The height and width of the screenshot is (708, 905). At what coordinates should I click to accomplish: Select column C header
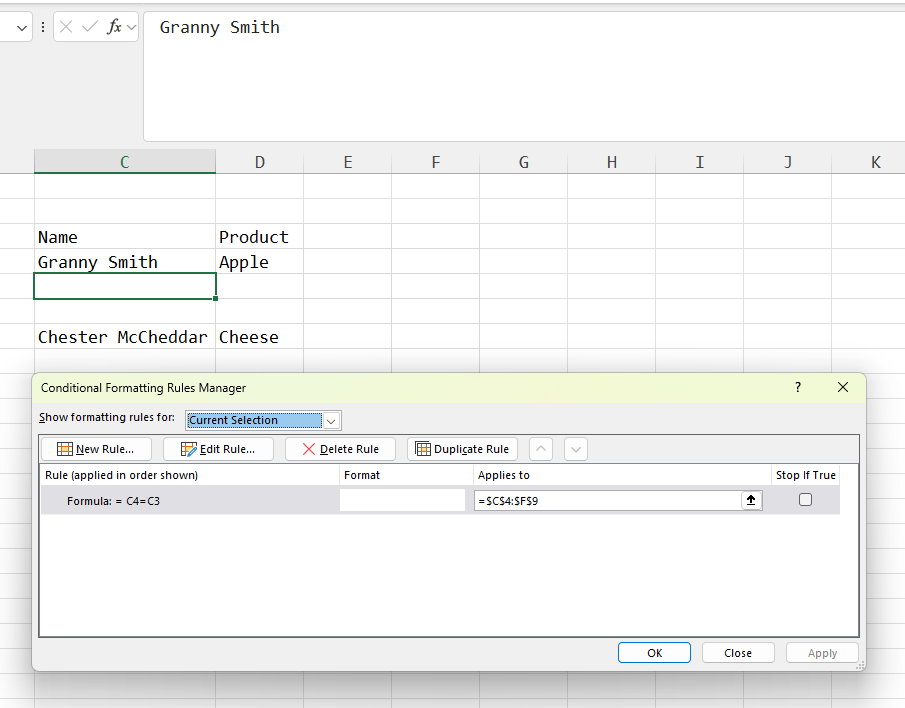pyautogui.click(x=125, y=162)
